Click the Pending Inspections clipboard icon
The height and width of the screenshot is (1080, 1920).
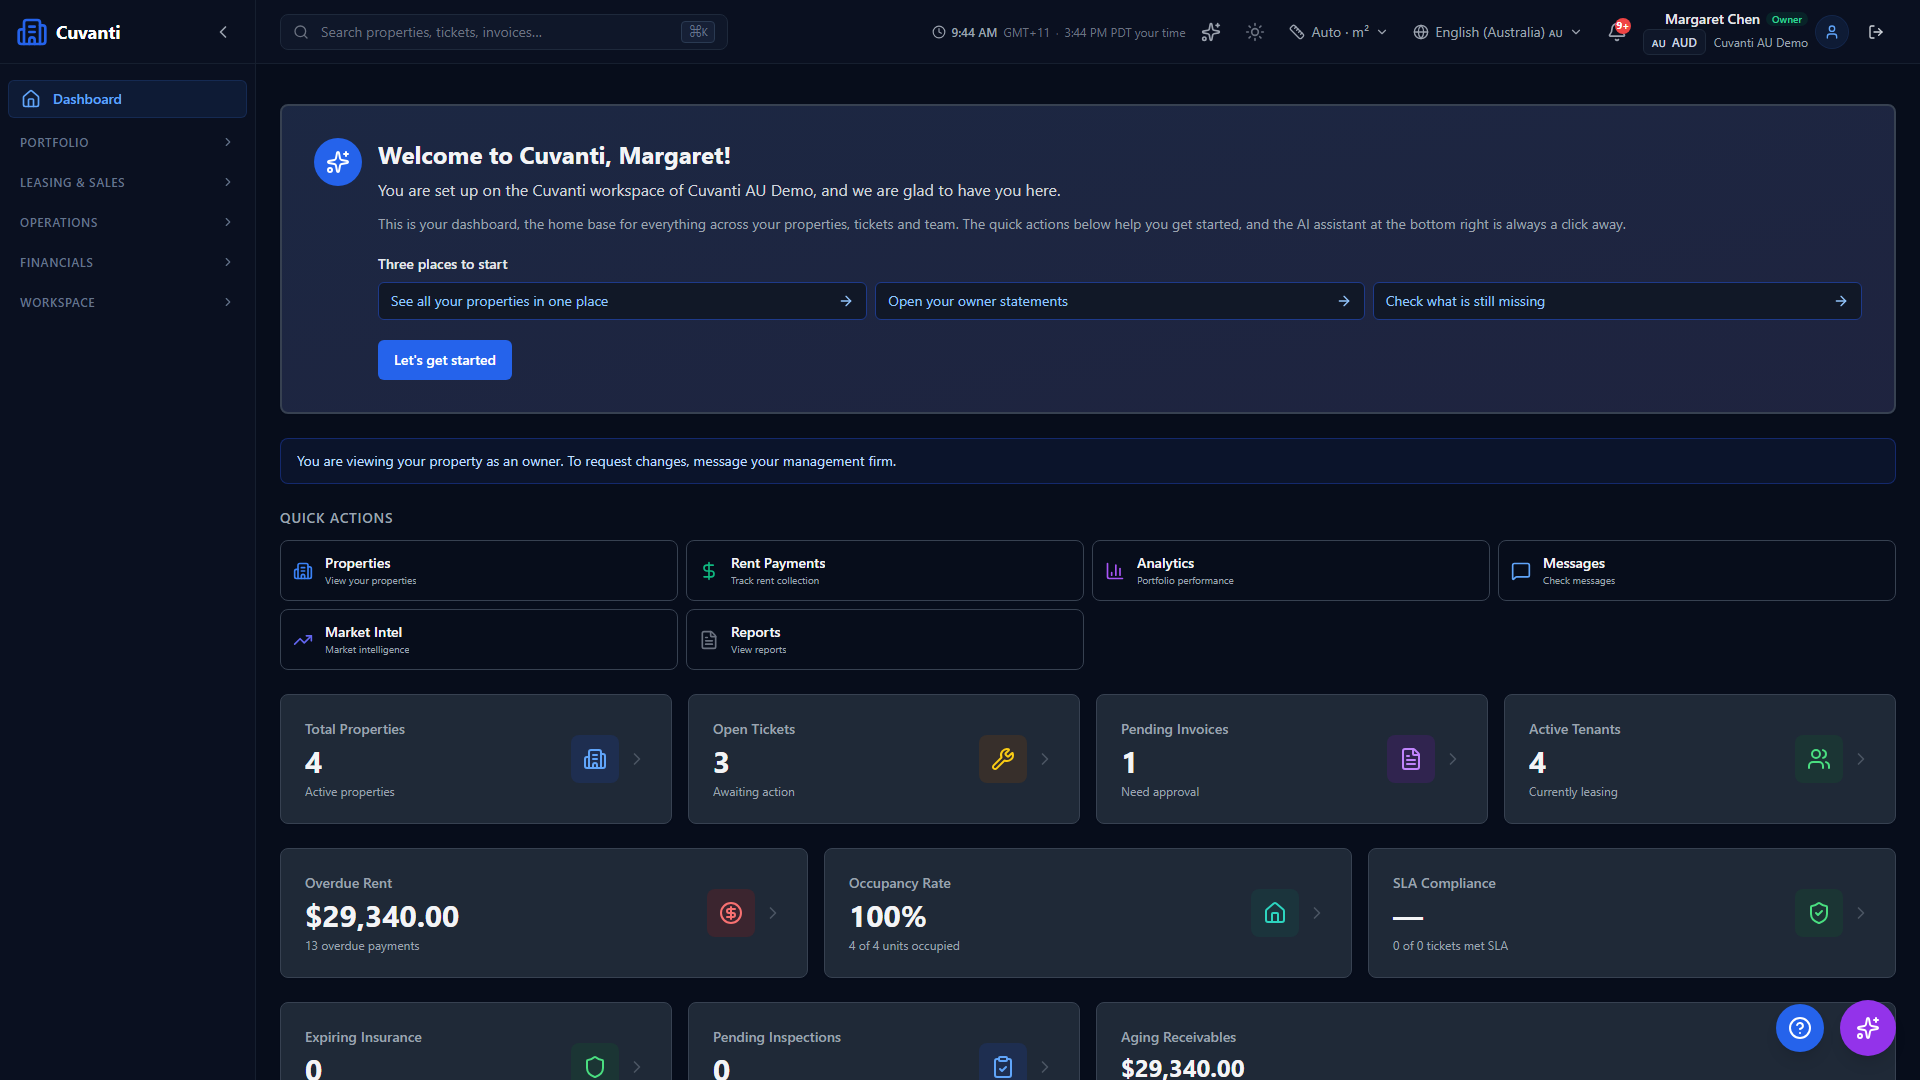[x=1003, y=1066]
